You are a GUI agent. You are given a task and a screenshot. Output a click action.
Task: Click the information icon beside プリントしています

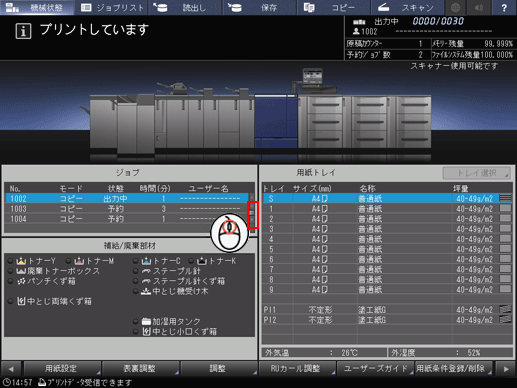coord(23,31)
